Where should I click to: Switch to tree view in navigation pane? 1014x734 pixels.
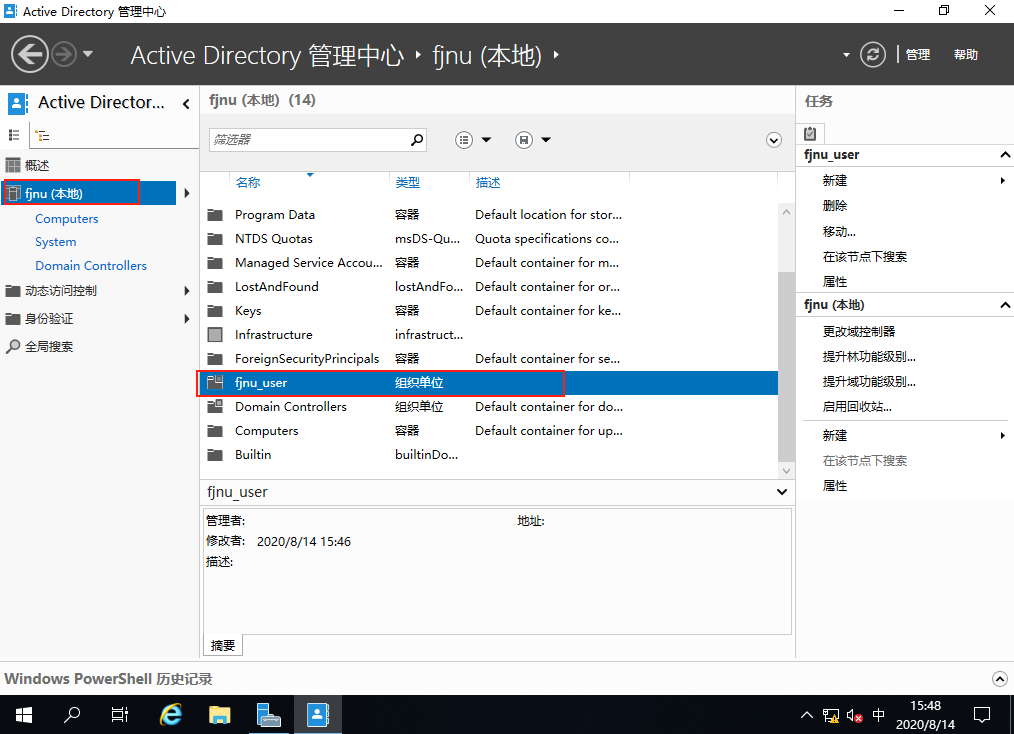[42, 135]
